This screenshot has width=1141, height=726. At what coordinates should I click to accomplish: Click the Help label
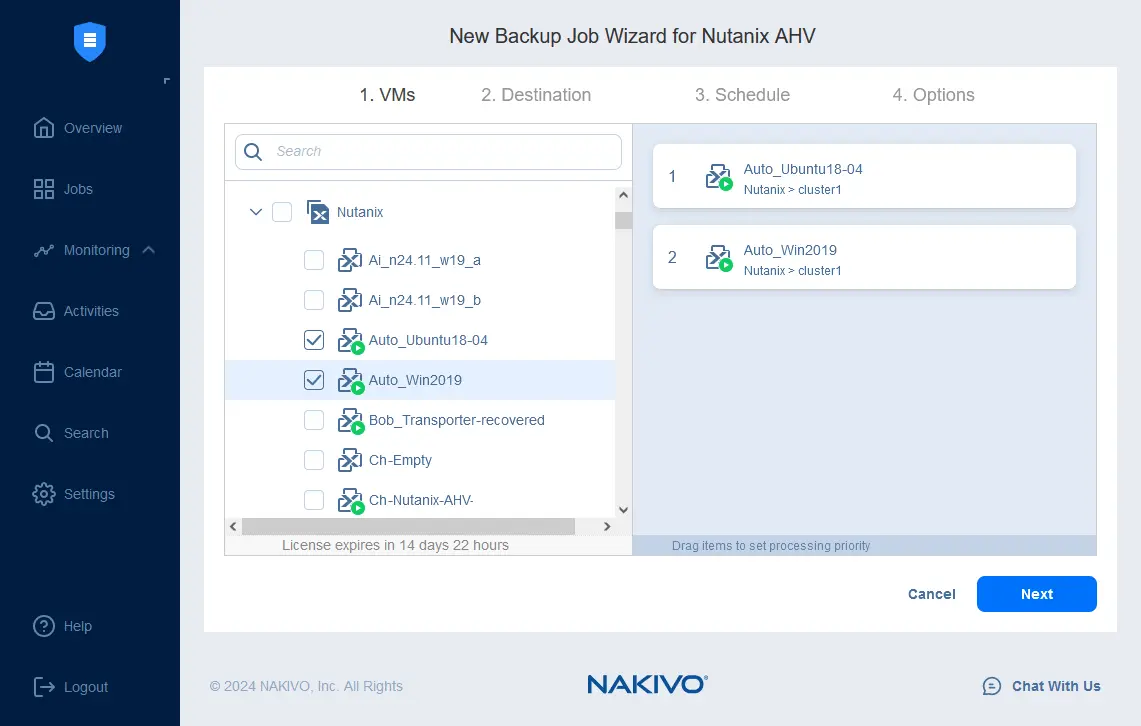point(78,626)
